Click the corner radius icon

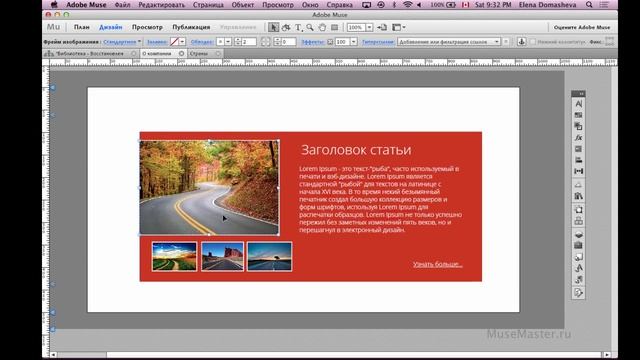(x=265, y=42)
